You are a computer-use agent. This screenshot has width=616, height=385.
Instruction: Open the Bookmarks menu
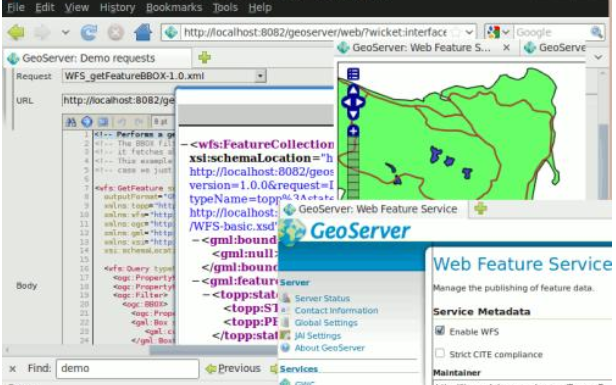click(174, 7)
